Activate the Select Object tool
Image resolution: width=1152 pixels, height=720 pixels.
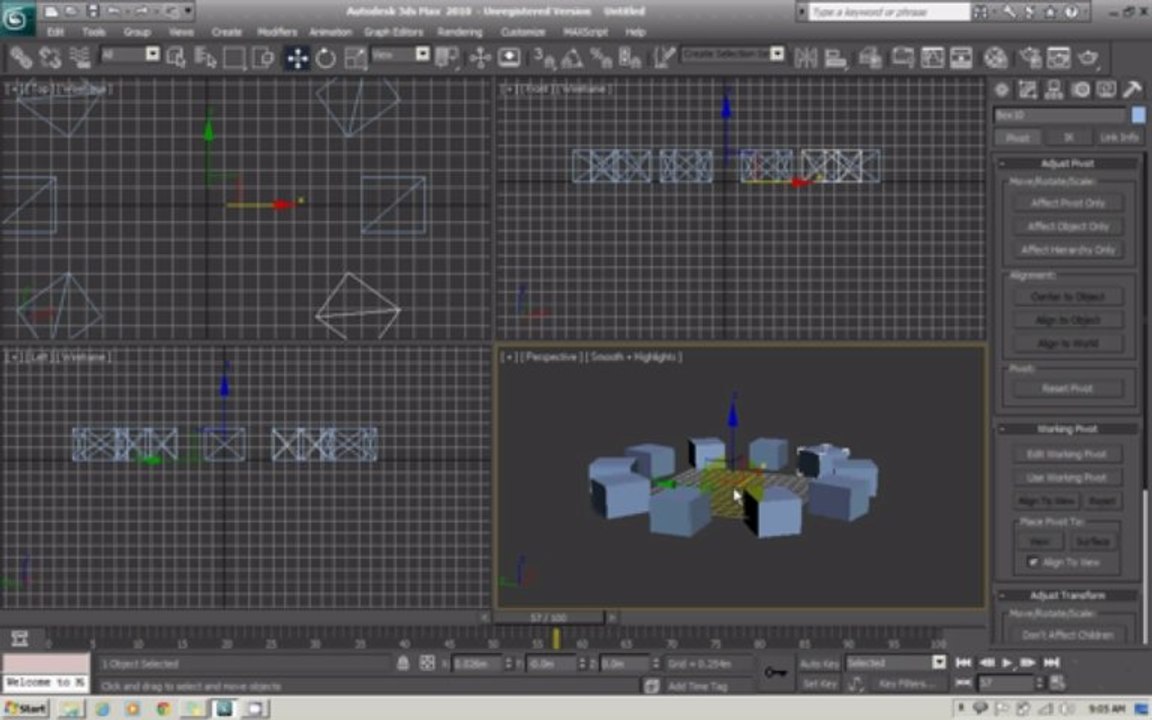(176, 57)
